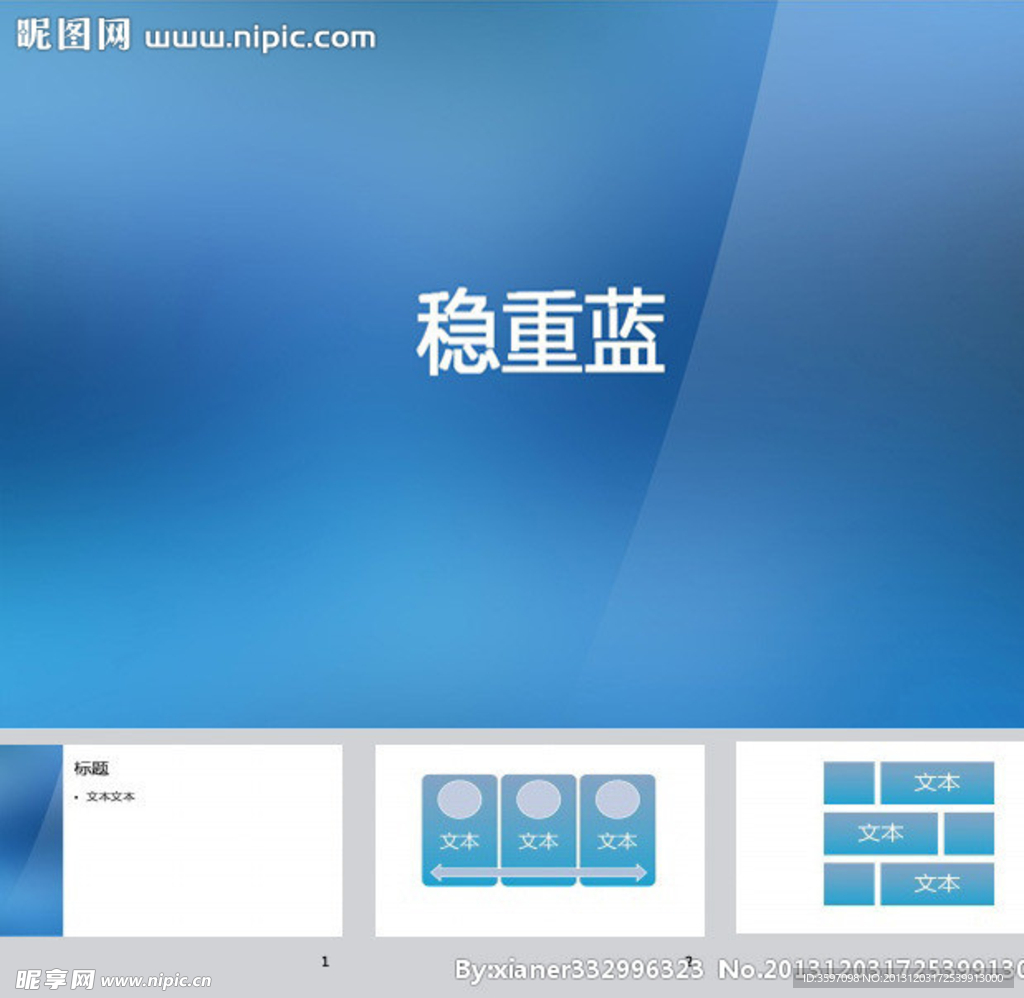
Task: Click the 文本文本 bullet text
Action: click(x=110, y=797)
